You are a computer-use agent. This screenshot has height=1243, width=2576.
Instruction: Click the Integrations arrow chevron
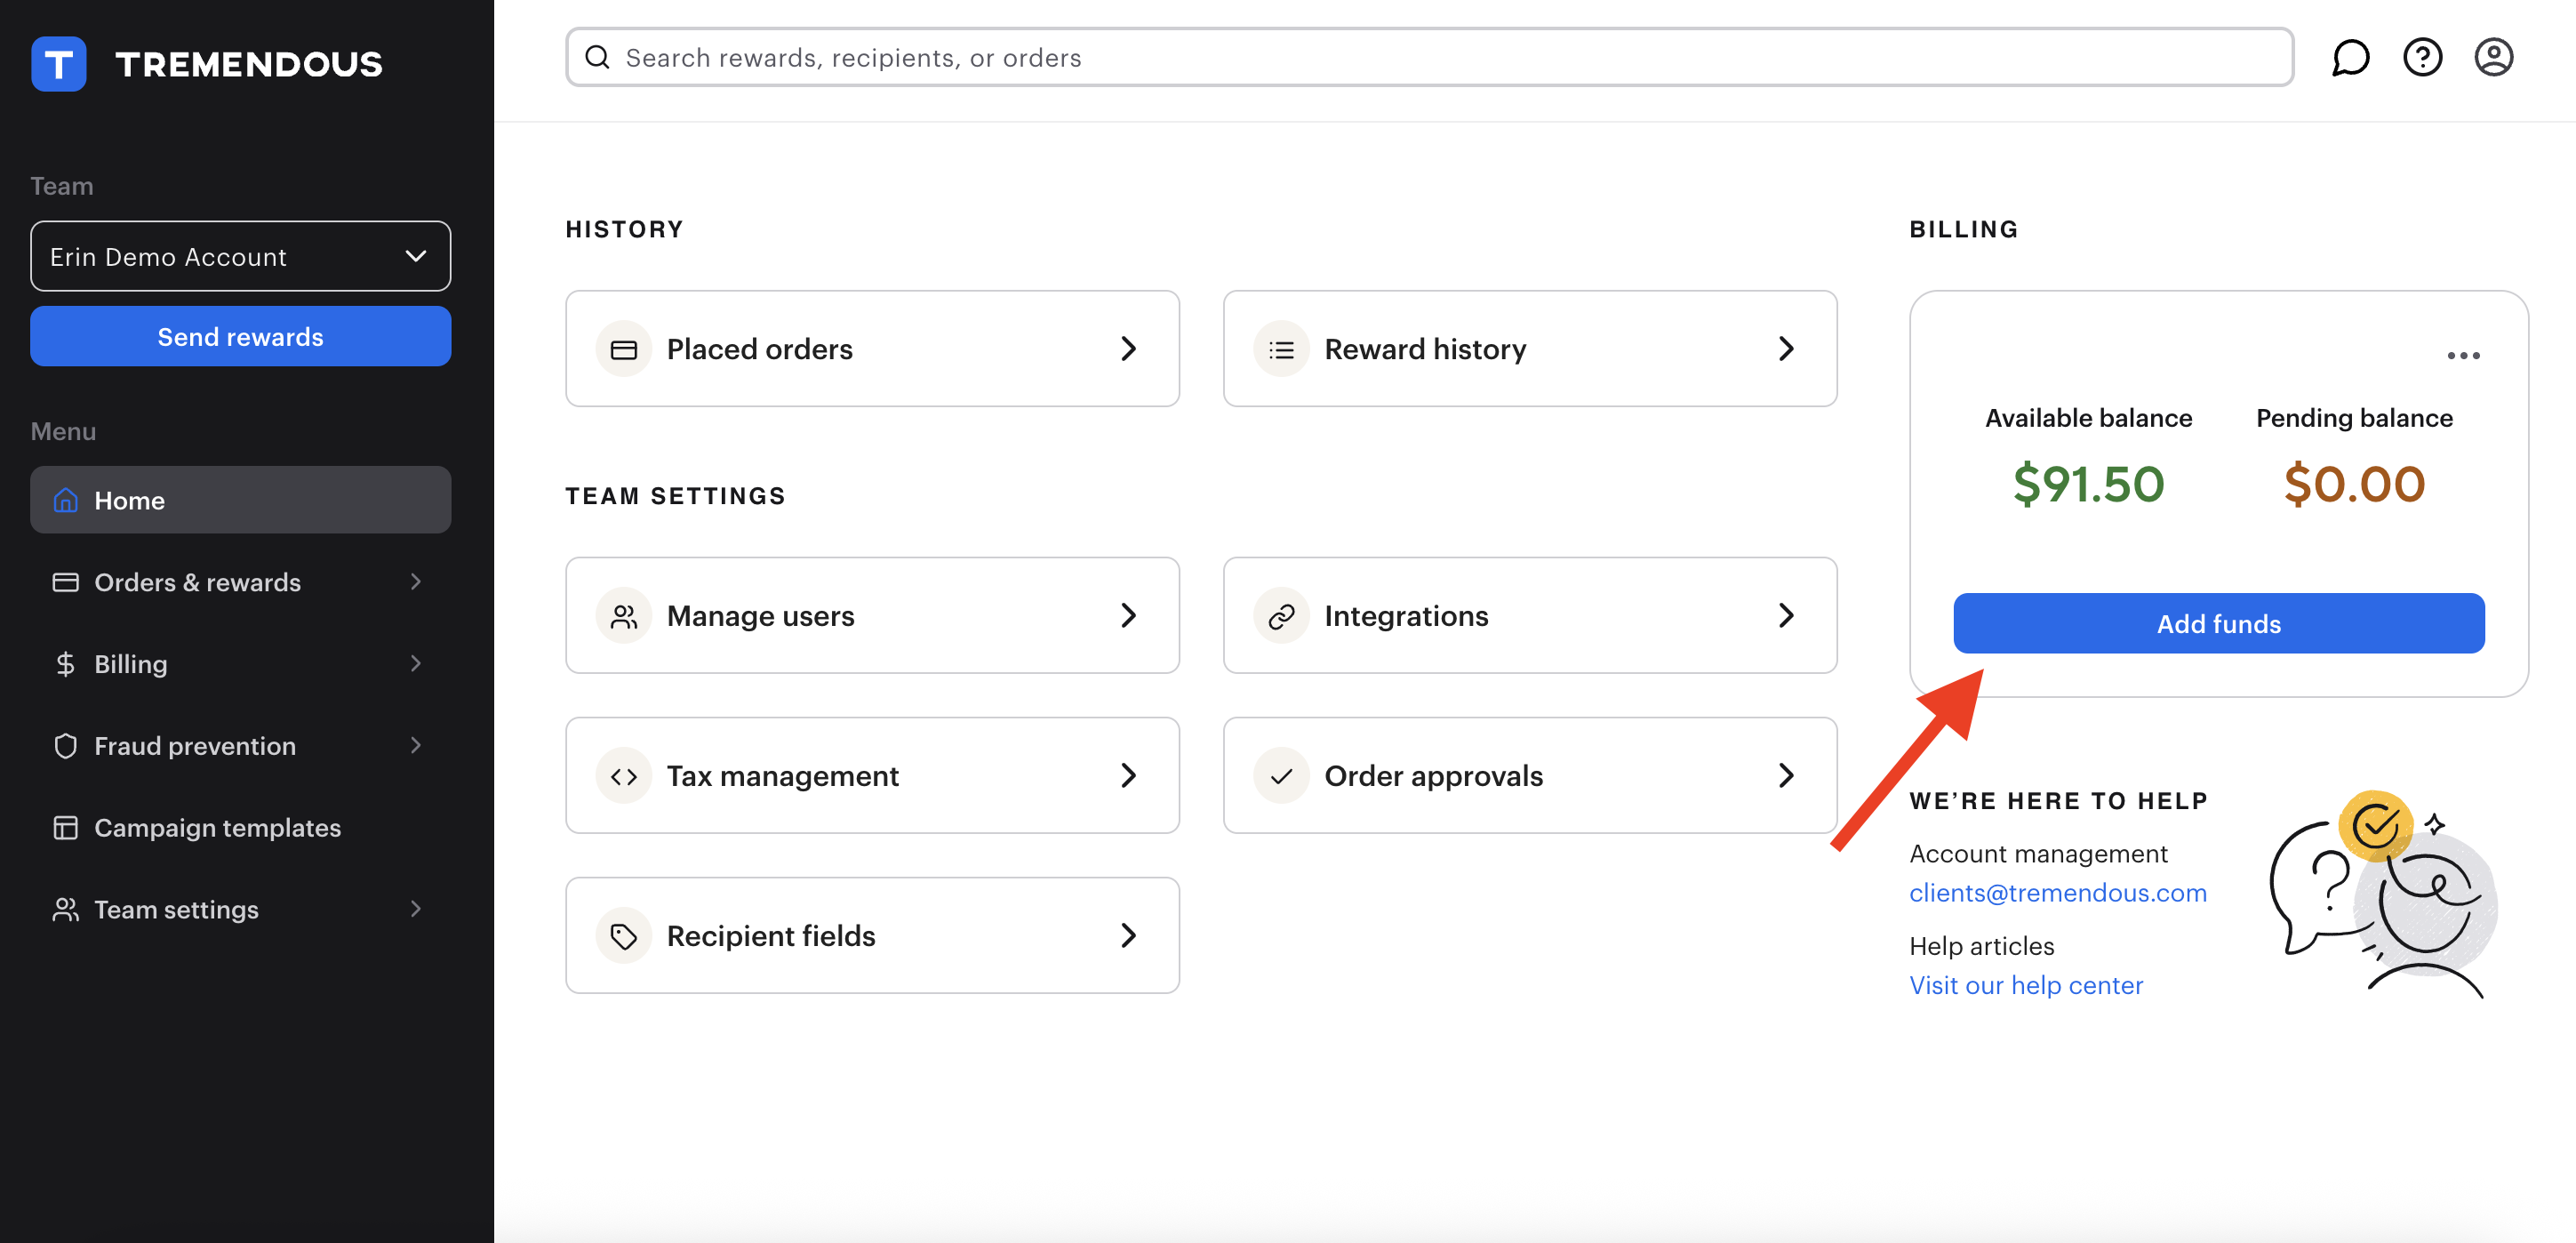[x=1787, y=616]
